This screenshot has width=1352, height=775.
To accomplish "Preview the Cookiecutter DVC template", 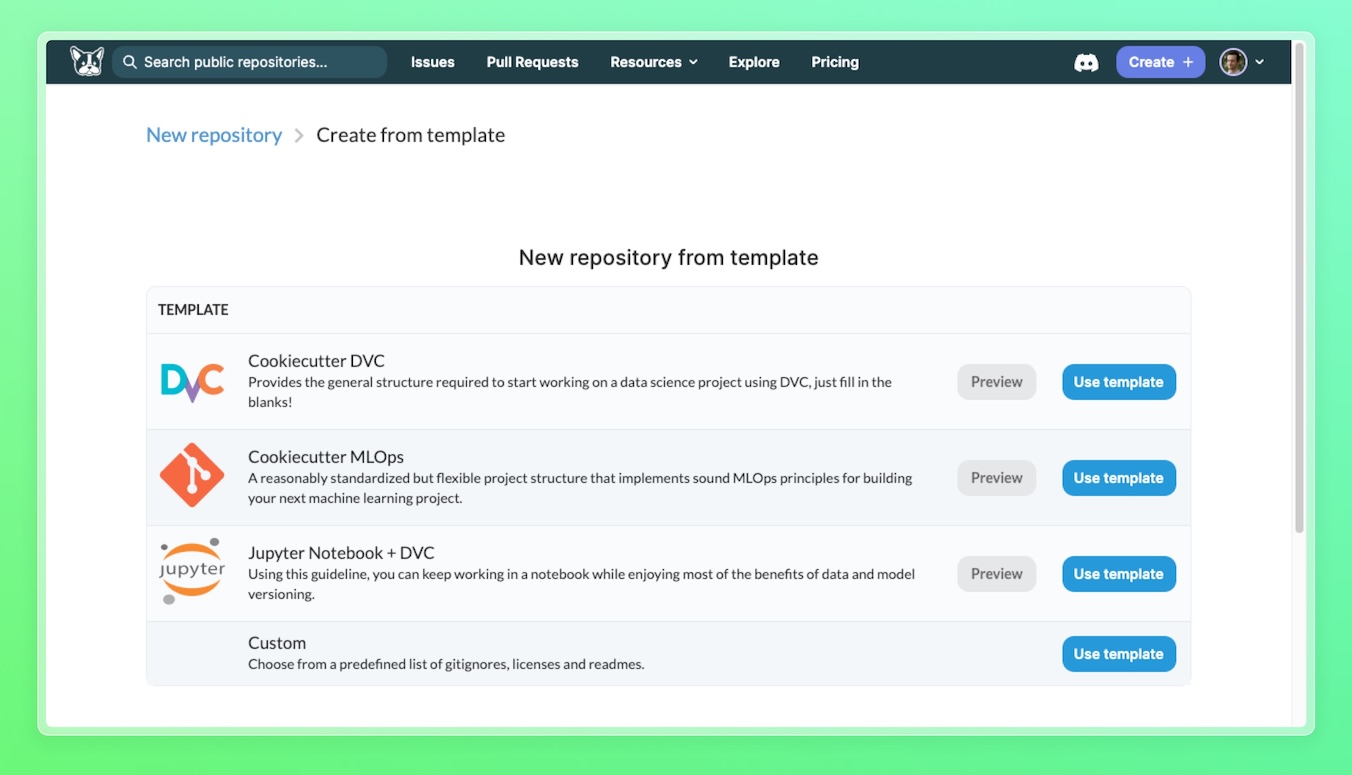I will tap(996, 382).
